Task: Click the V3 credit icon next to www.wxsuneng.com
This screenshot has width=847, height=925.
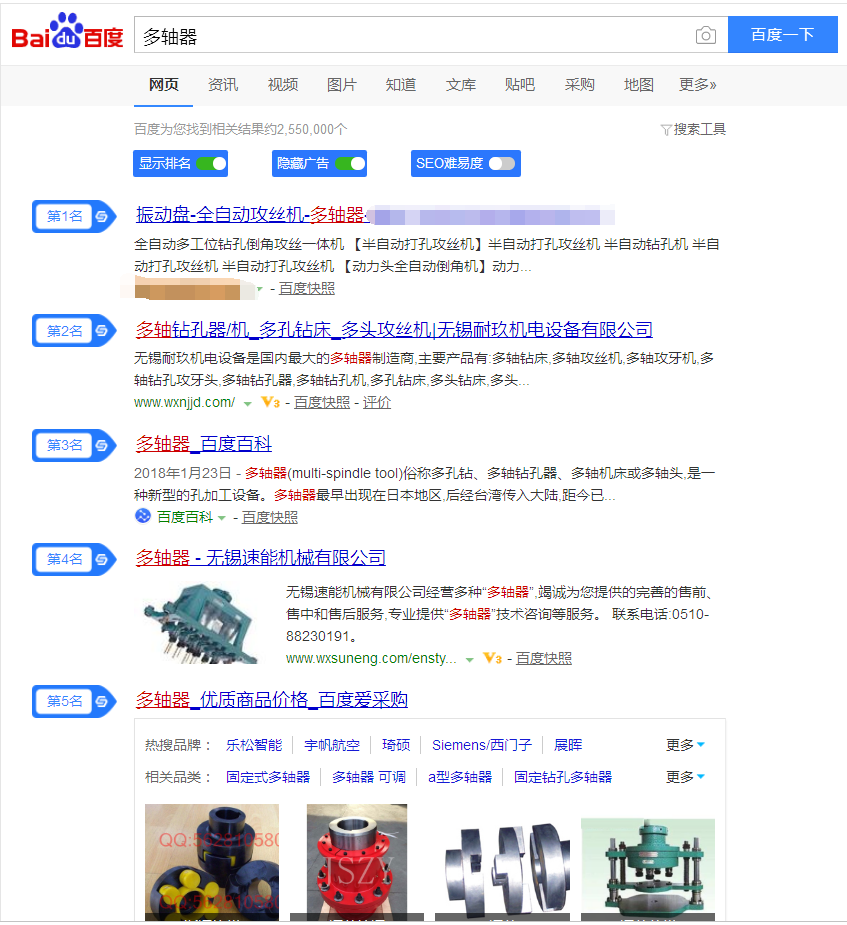Action: [x=493, y=658]
